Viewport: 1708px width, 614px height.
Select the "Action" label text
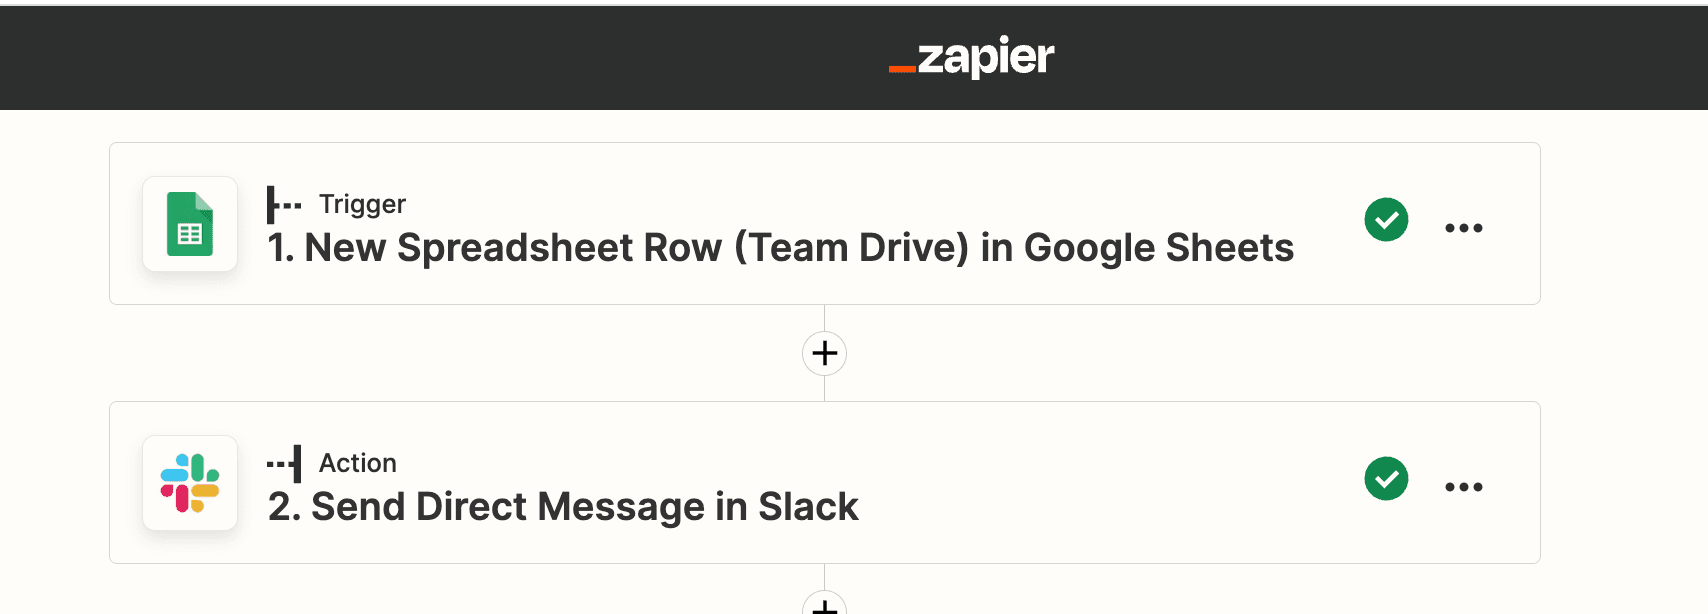click(358, 463)
